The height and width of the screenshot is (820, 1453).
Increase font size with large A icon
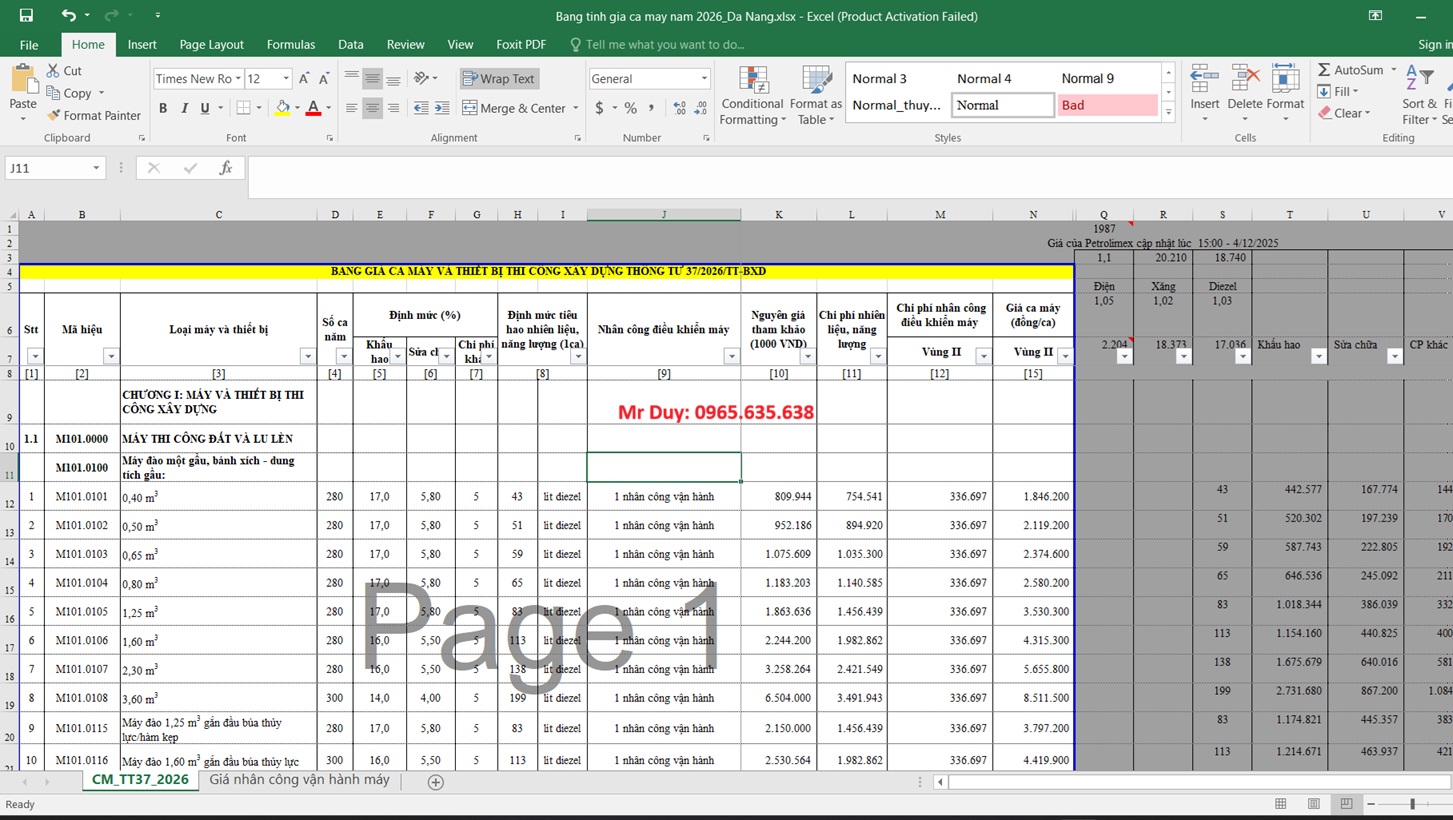pyautogui.click(x=303, y=78)
